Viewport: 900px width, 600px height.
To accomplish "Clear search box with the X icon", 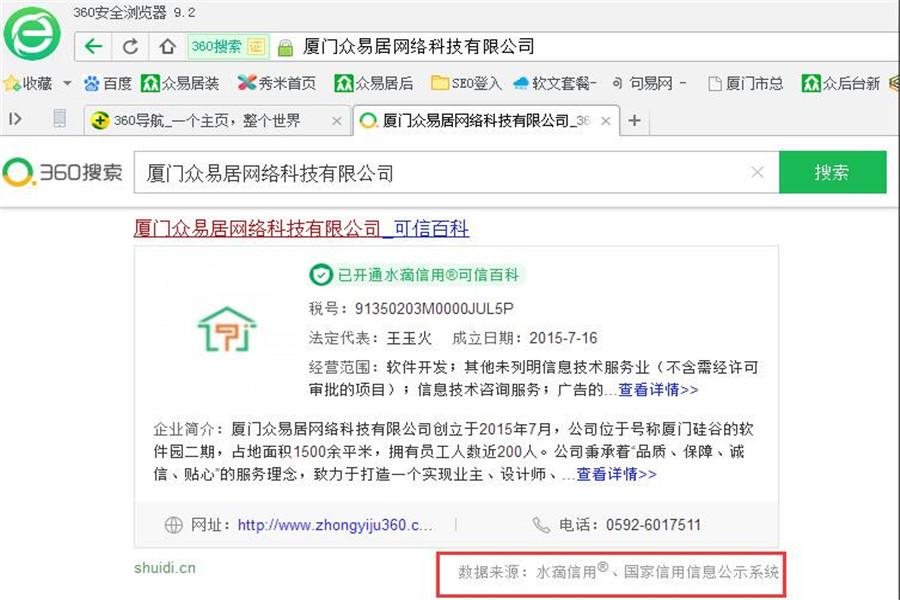I will point(757,172).
